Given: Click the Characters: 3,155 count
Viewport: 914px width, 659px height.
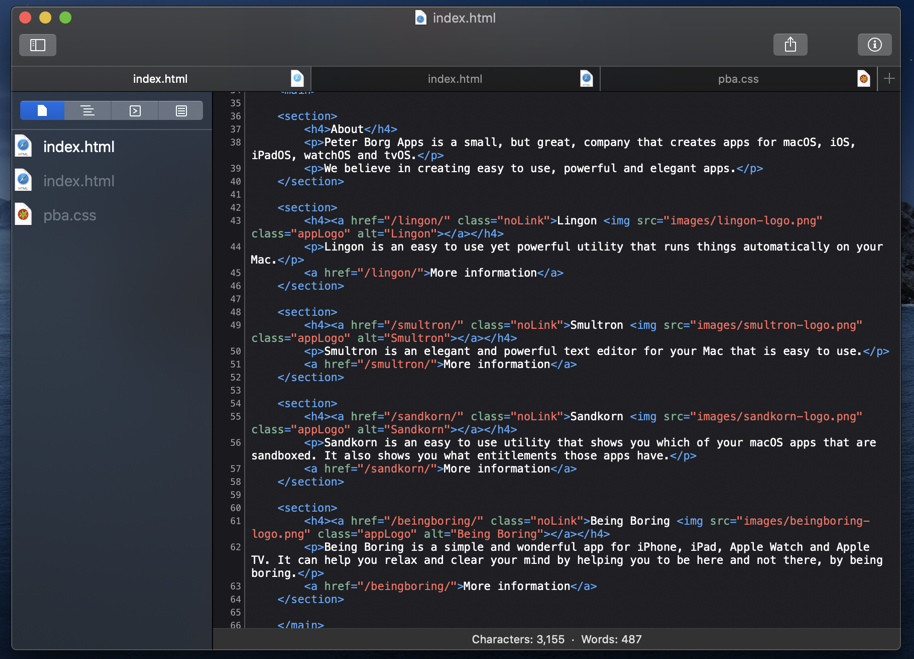Looking at the screenshot, I should (518, 639).
